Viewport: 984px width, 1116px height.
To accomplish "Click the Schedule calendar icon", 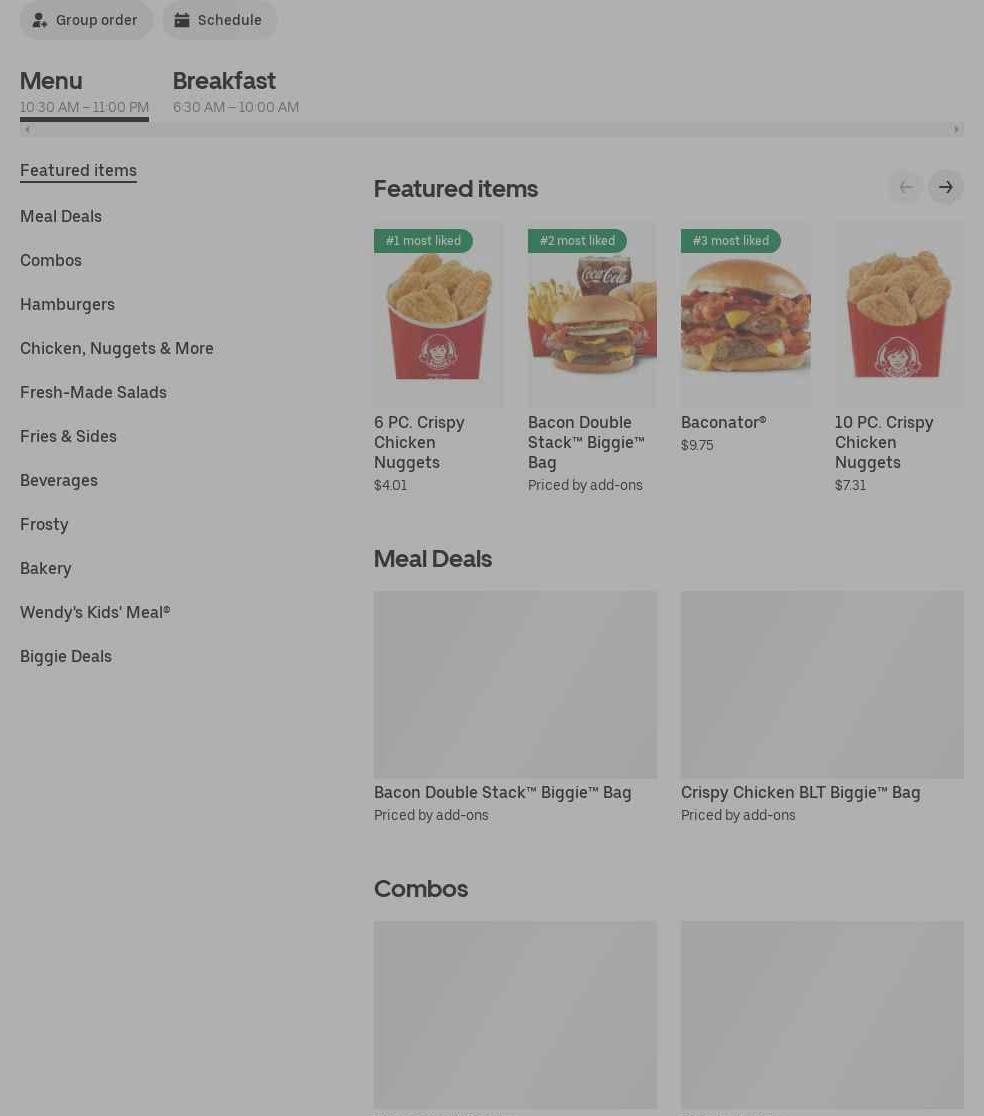I will pos(182,20).
